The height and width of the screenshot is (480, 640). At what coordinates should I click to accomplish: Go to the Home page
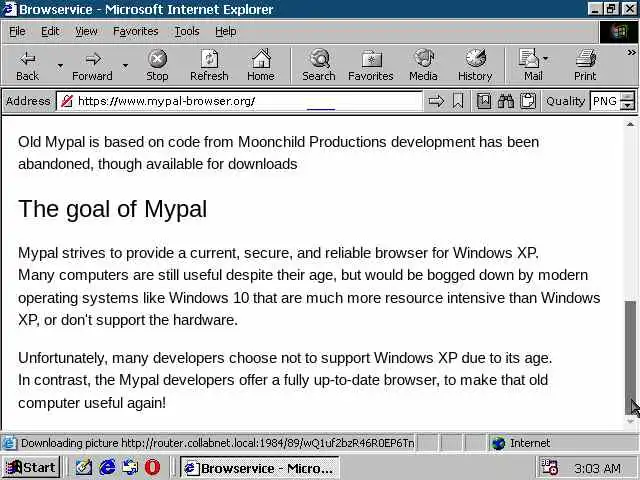coord(261,65)
